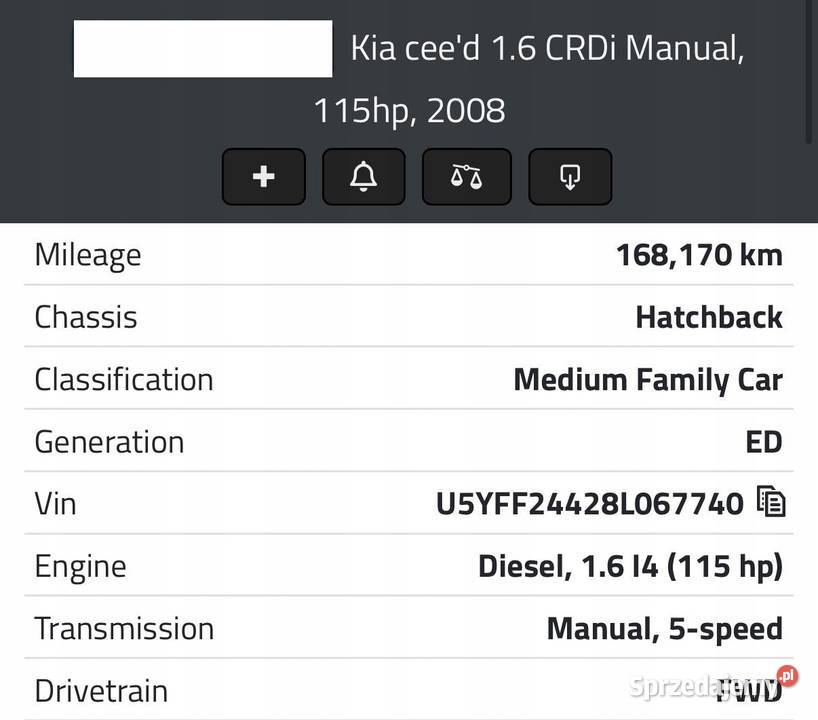Click the plus icon to add vehicle
The height and width of the screenshot is (720, 818).
263,176
